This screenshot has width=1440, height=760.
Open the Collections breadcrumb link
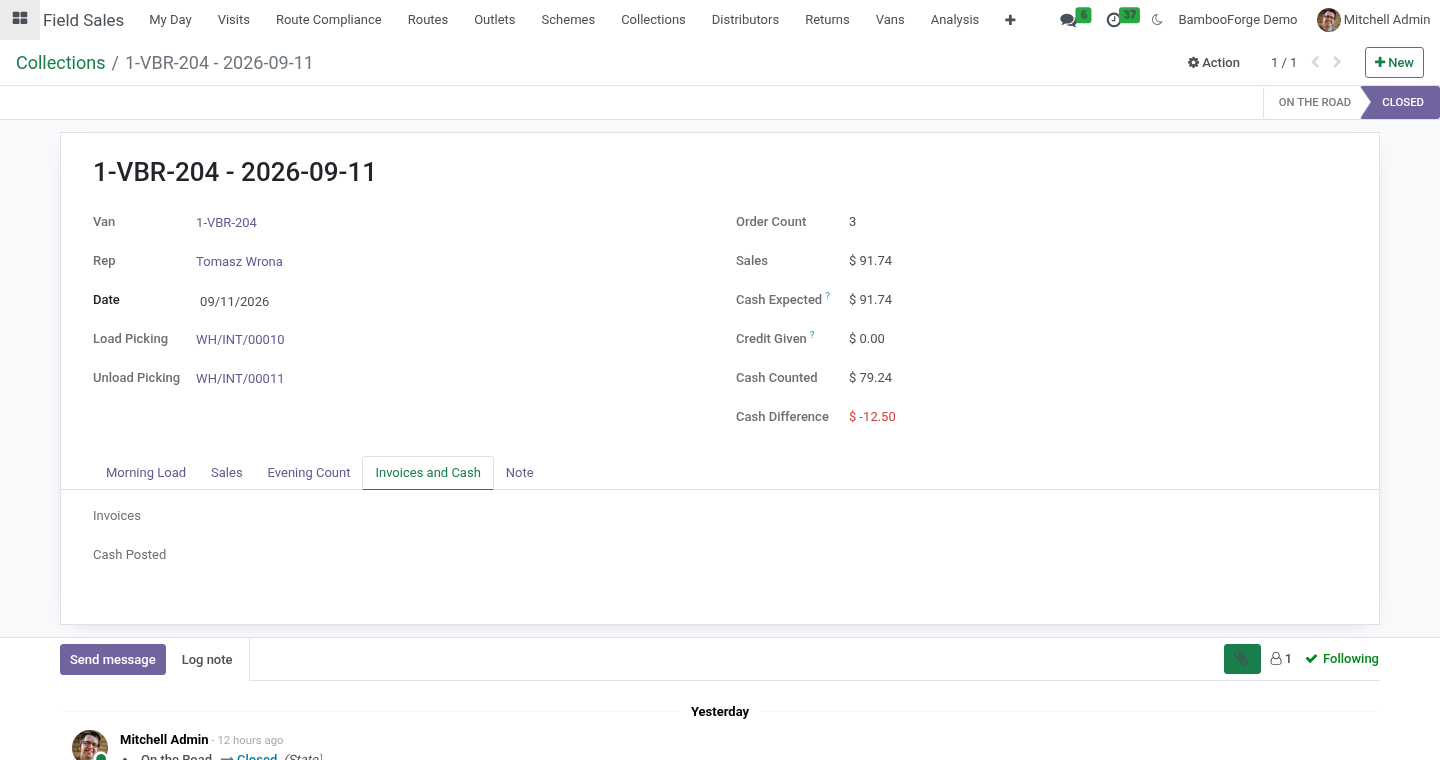point(61,63)
